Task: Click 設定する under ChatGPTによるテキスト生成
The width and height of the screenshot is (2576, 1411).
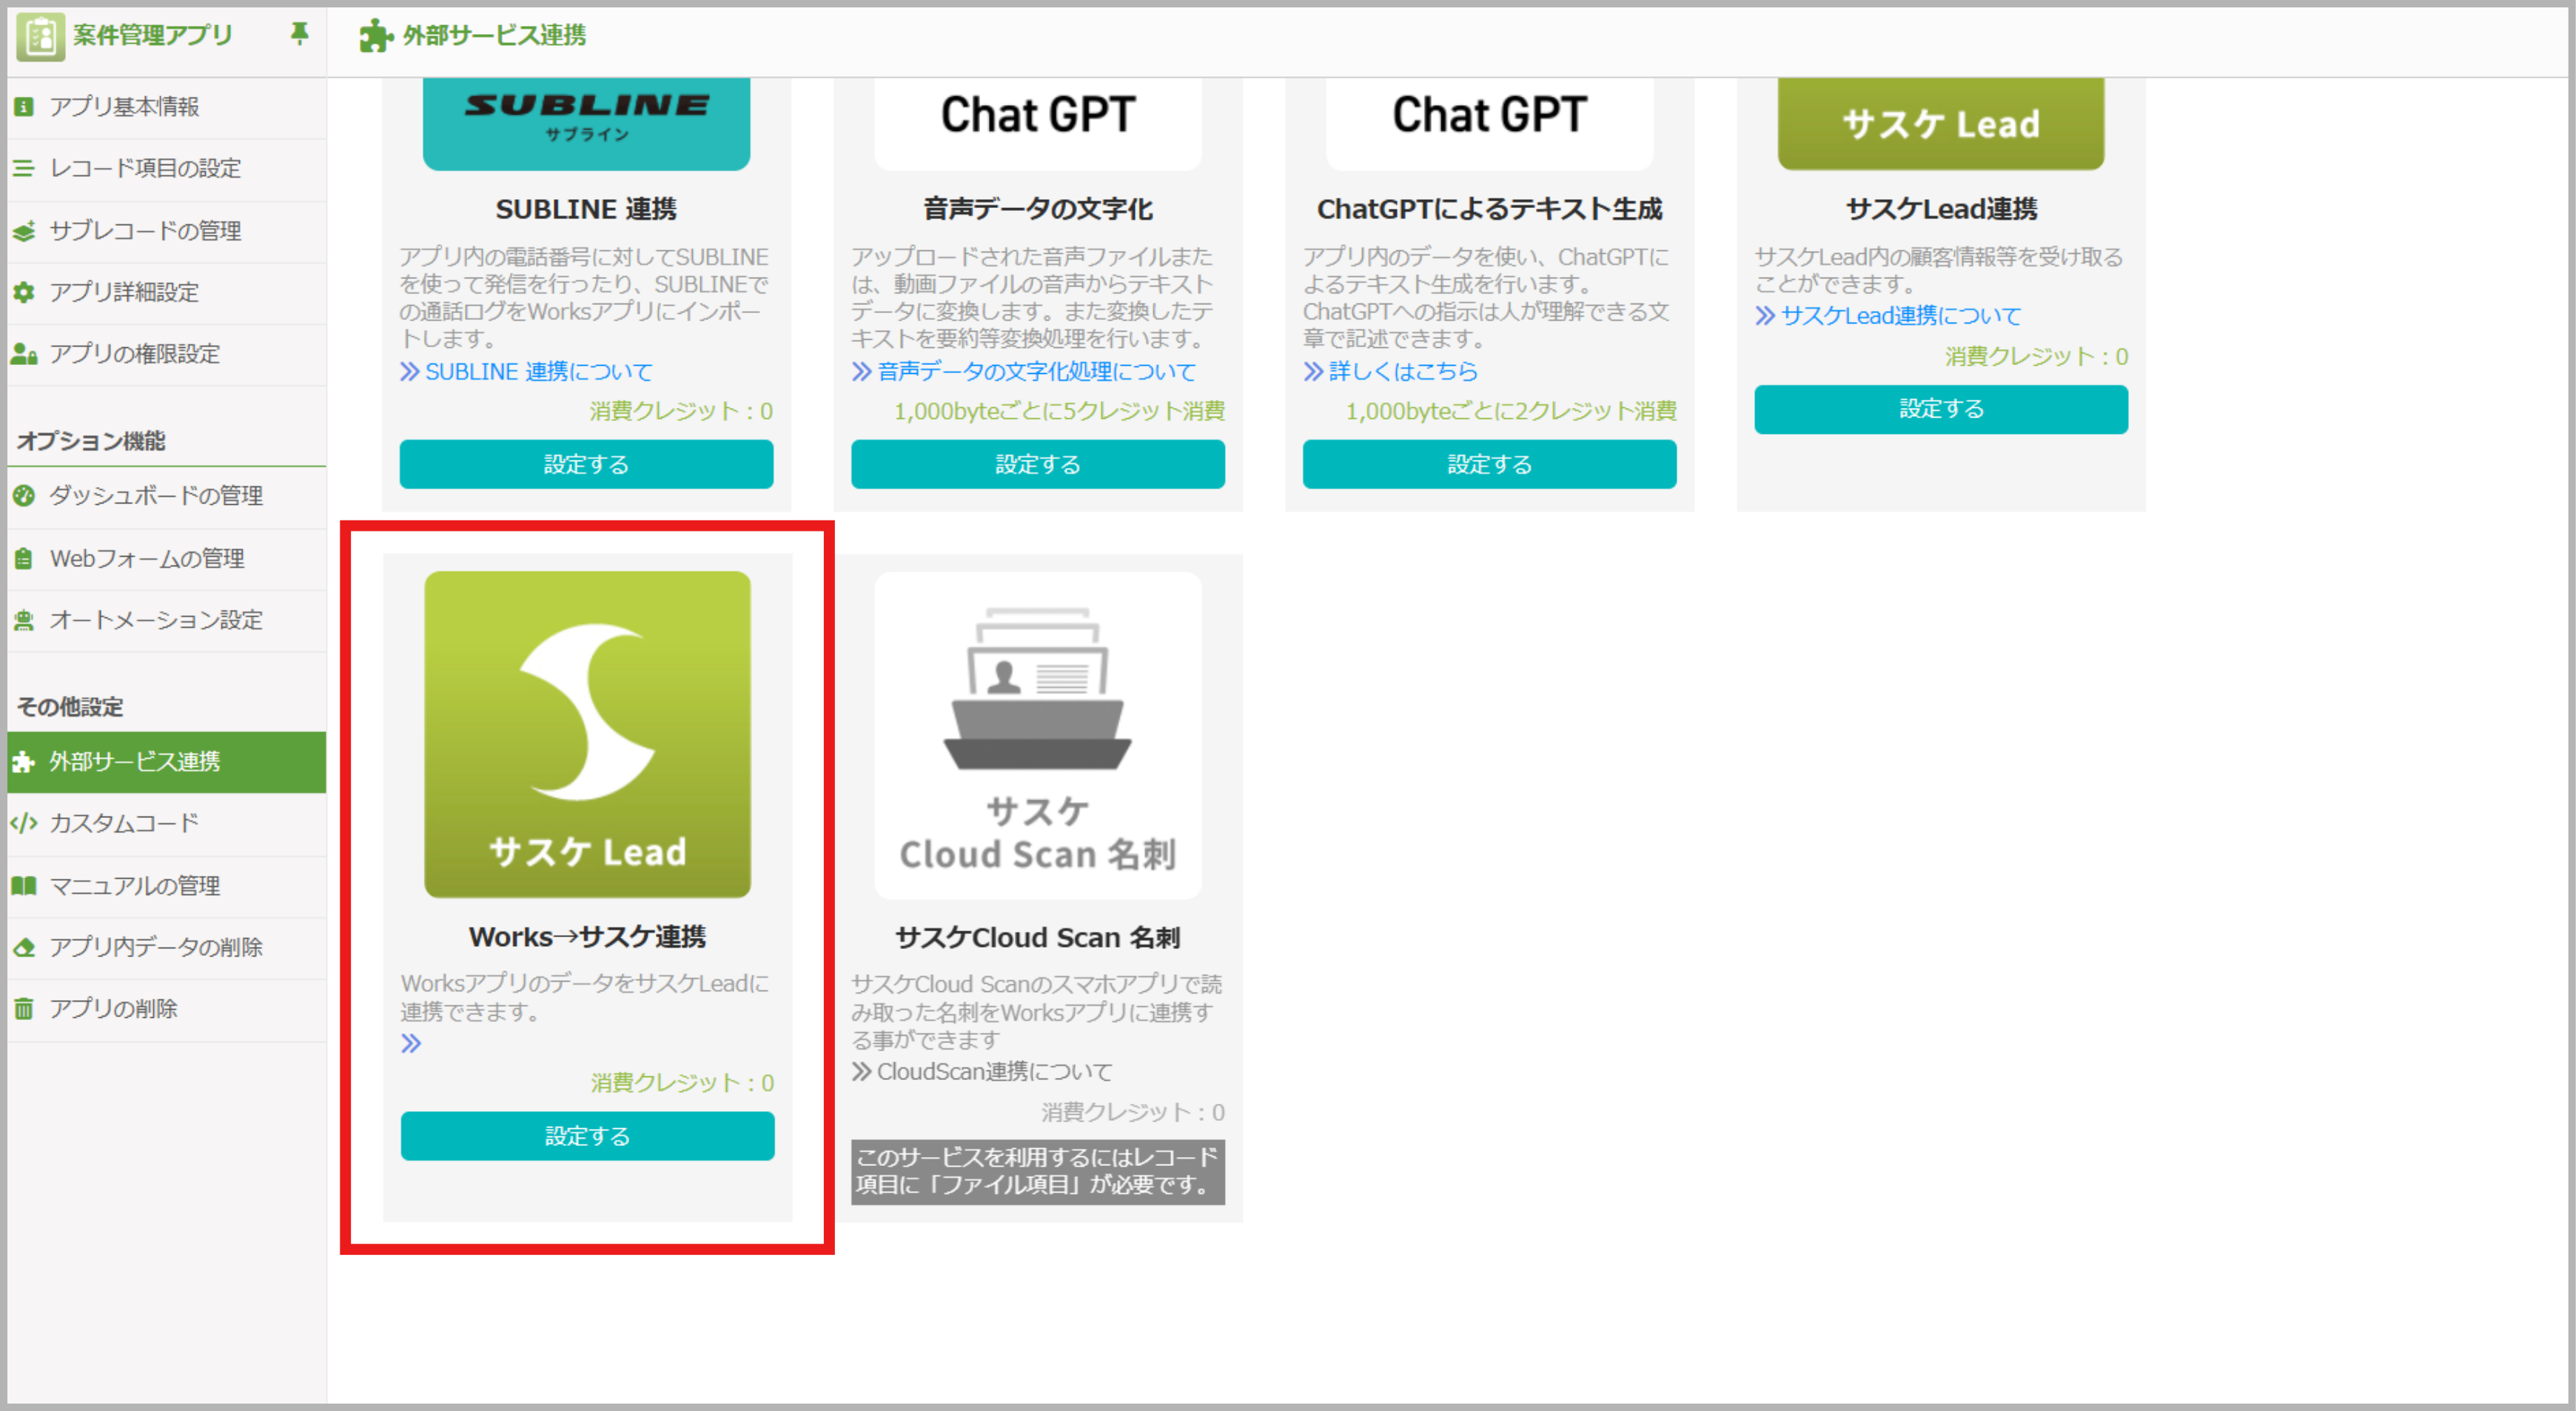Action: (x=1489, y=464)
